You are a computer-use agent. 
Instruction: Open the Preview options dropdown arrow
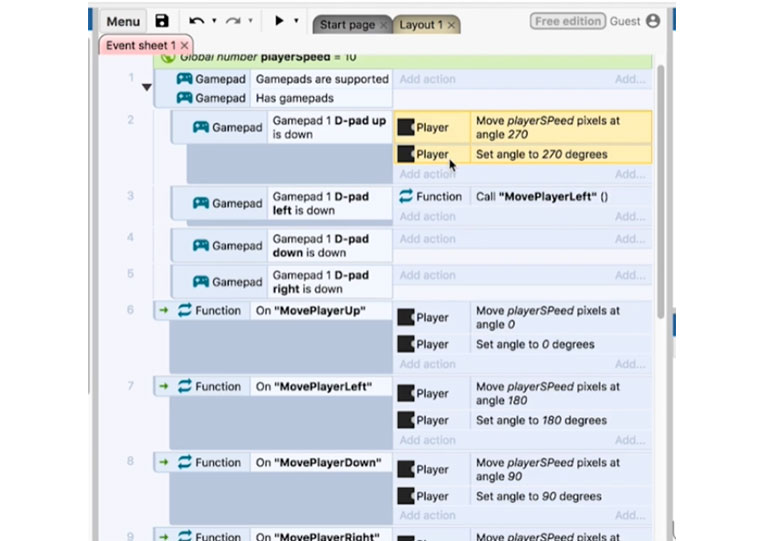tap(296, 20)
